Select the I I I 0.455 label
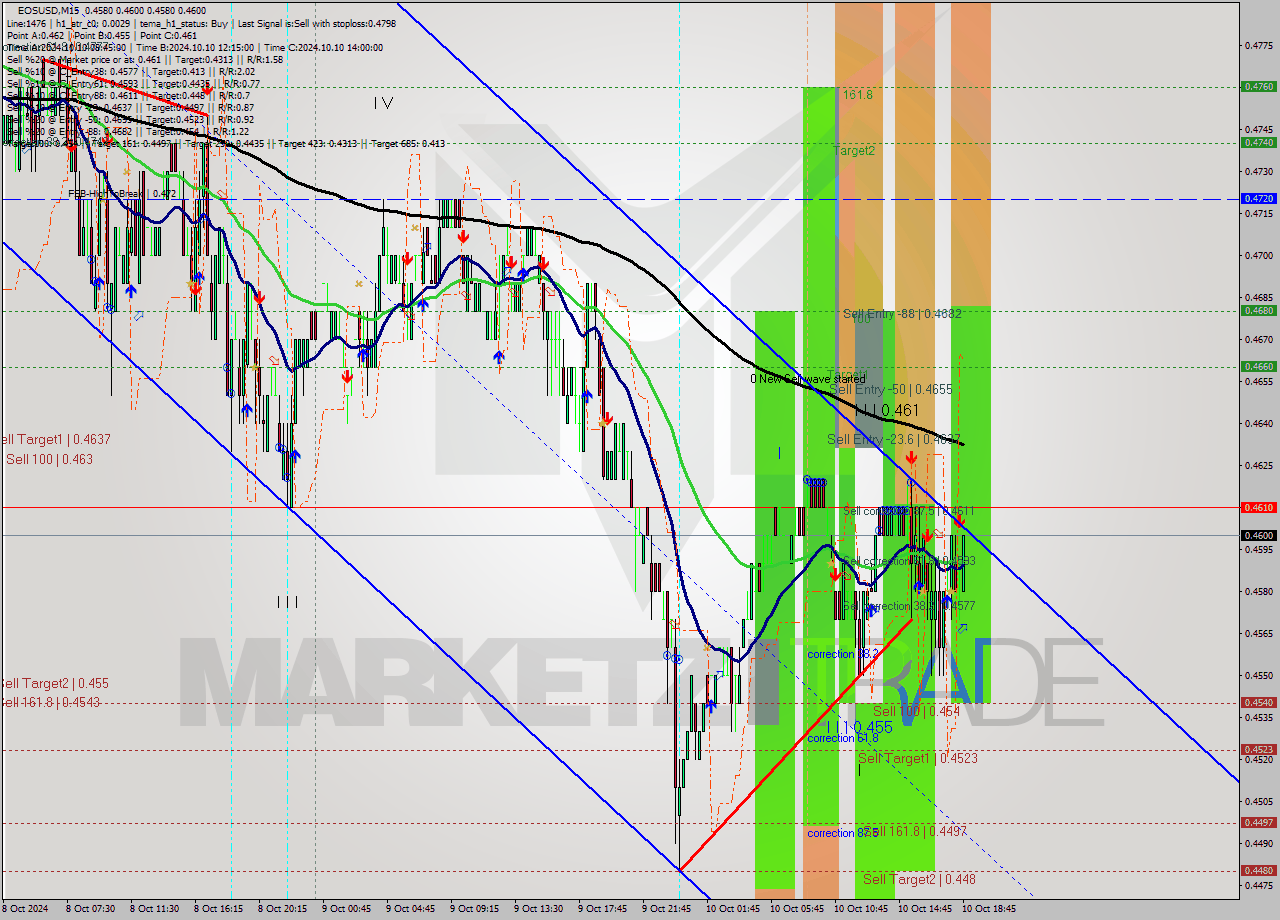Image resolution: width=1280 pixels, height=920 pixels. [860, 727]
